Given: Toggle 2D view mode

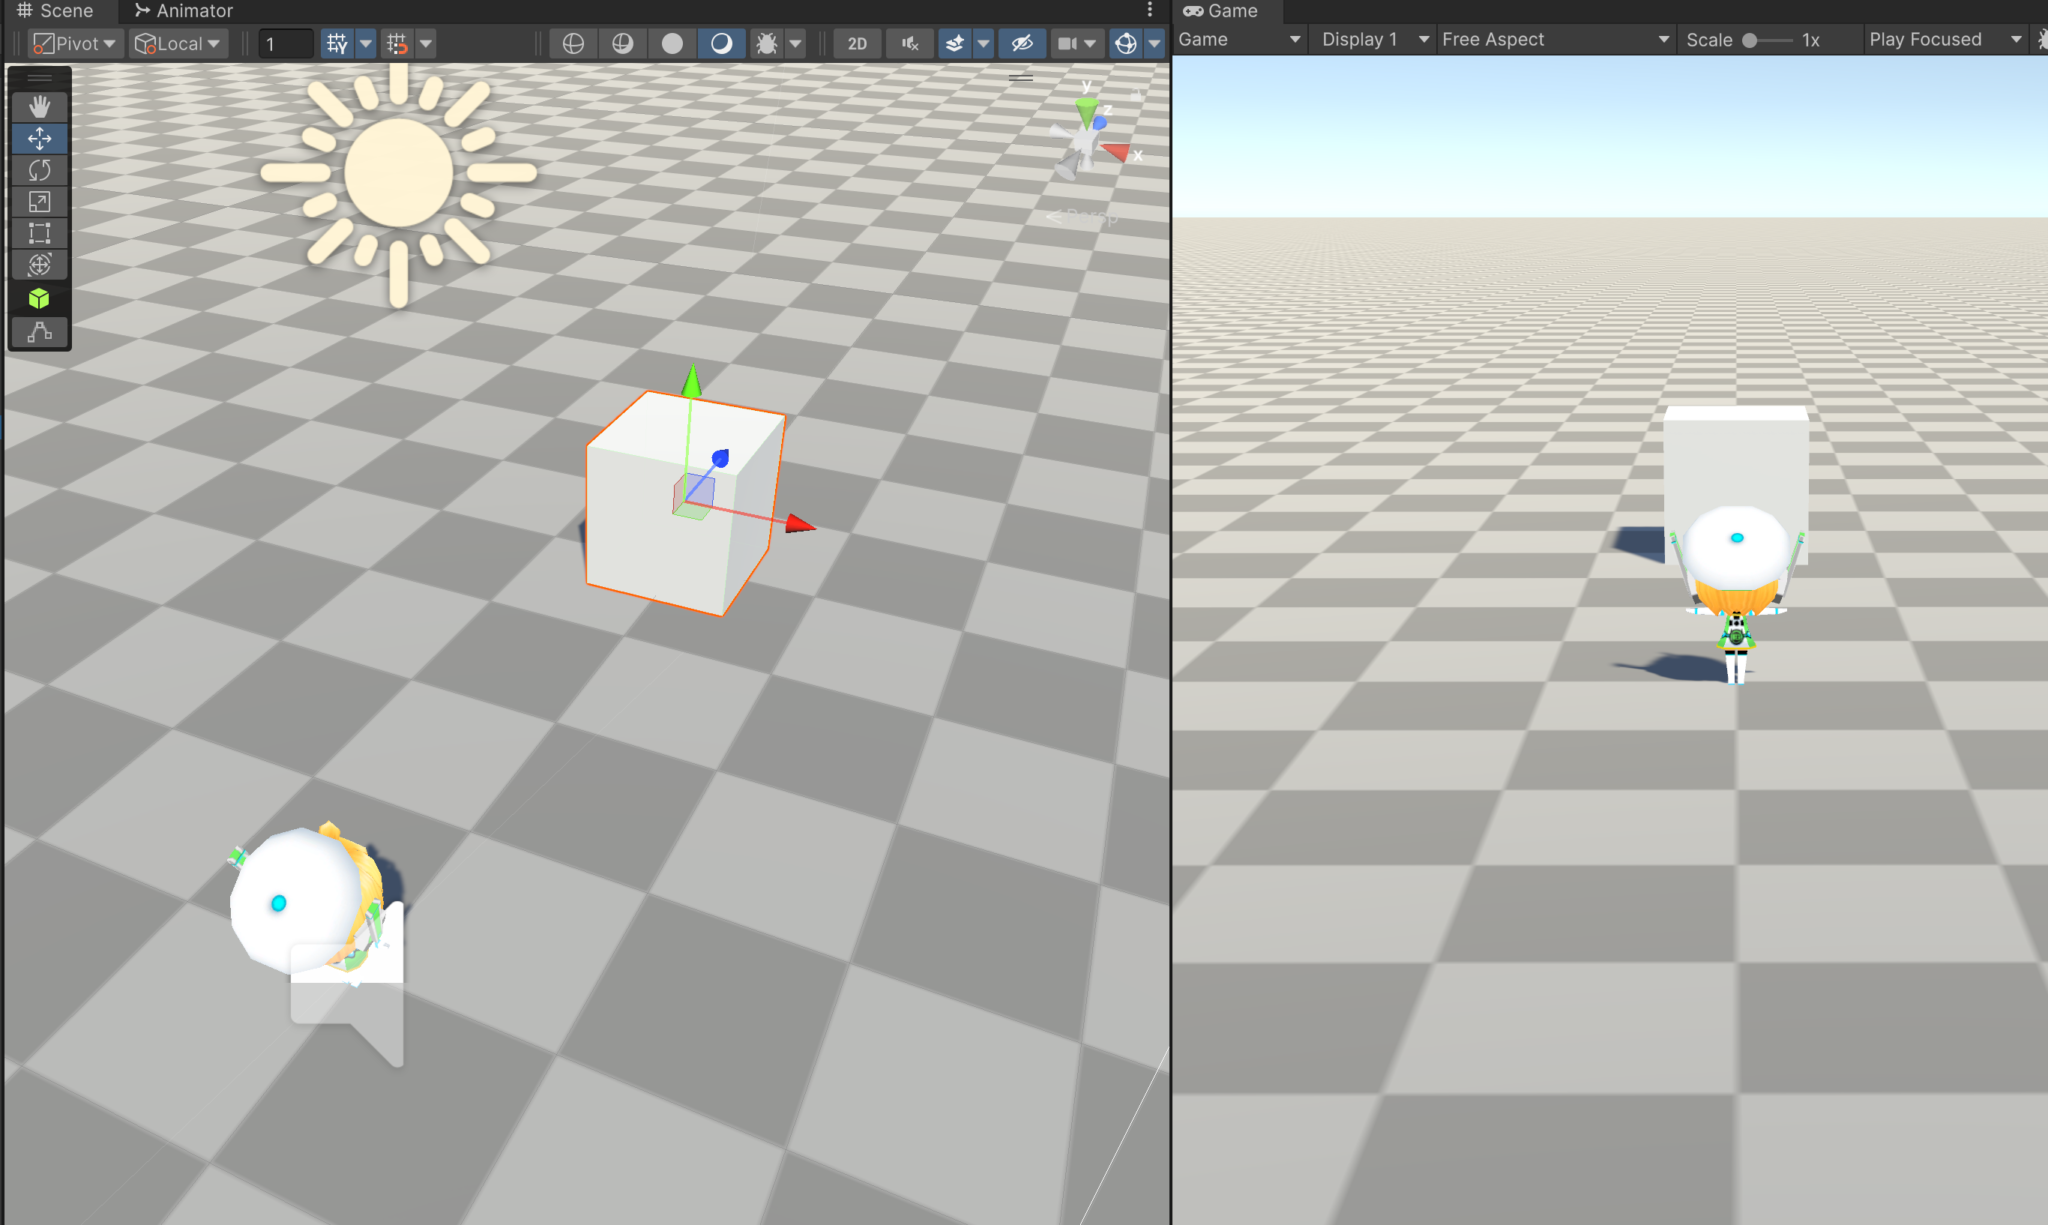Looking at the screenshot, I should click(x=856, y=43).
